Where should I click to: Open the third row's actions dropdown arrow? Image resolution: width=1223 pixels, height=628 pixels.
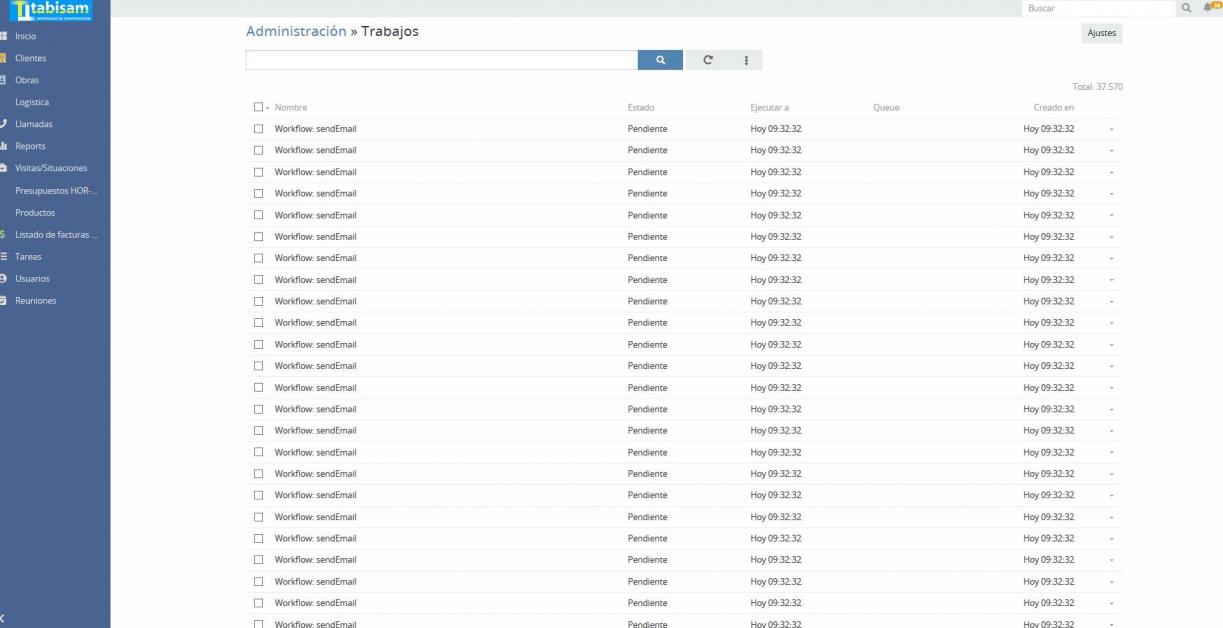tap(1111, 172)
